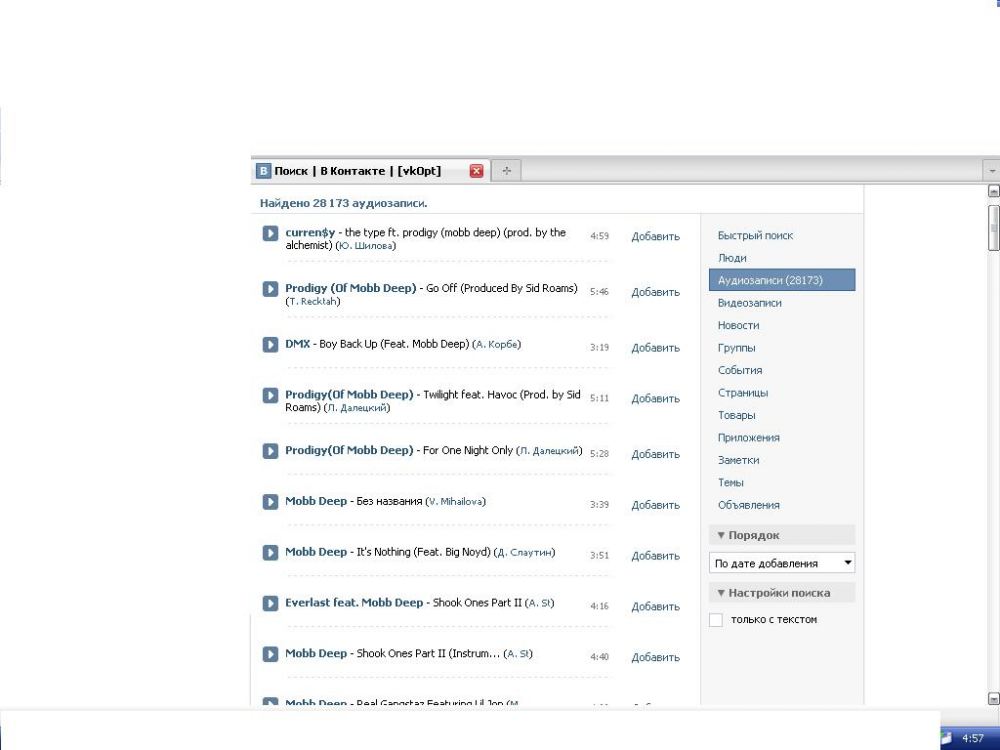The width and height of the screenshot is (1000, 750).
Task: Switch search to Группы
Action: tap(737, 348)
